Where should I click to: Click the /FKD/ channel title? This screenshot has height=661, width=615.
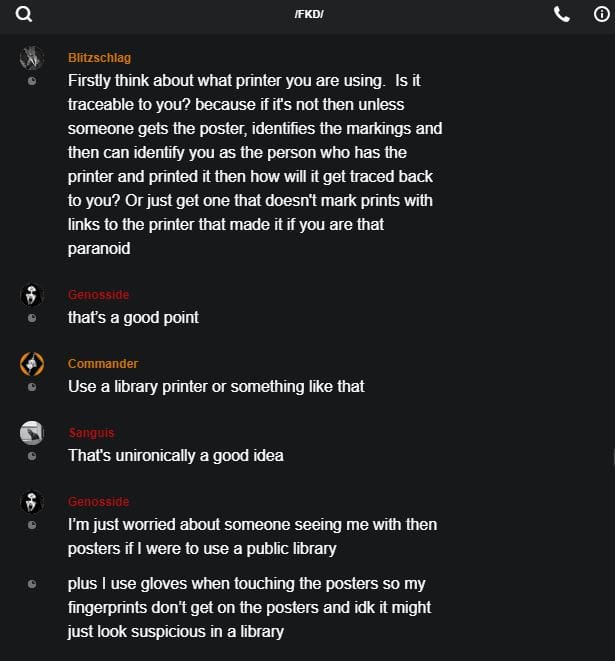tap(309, 14)
